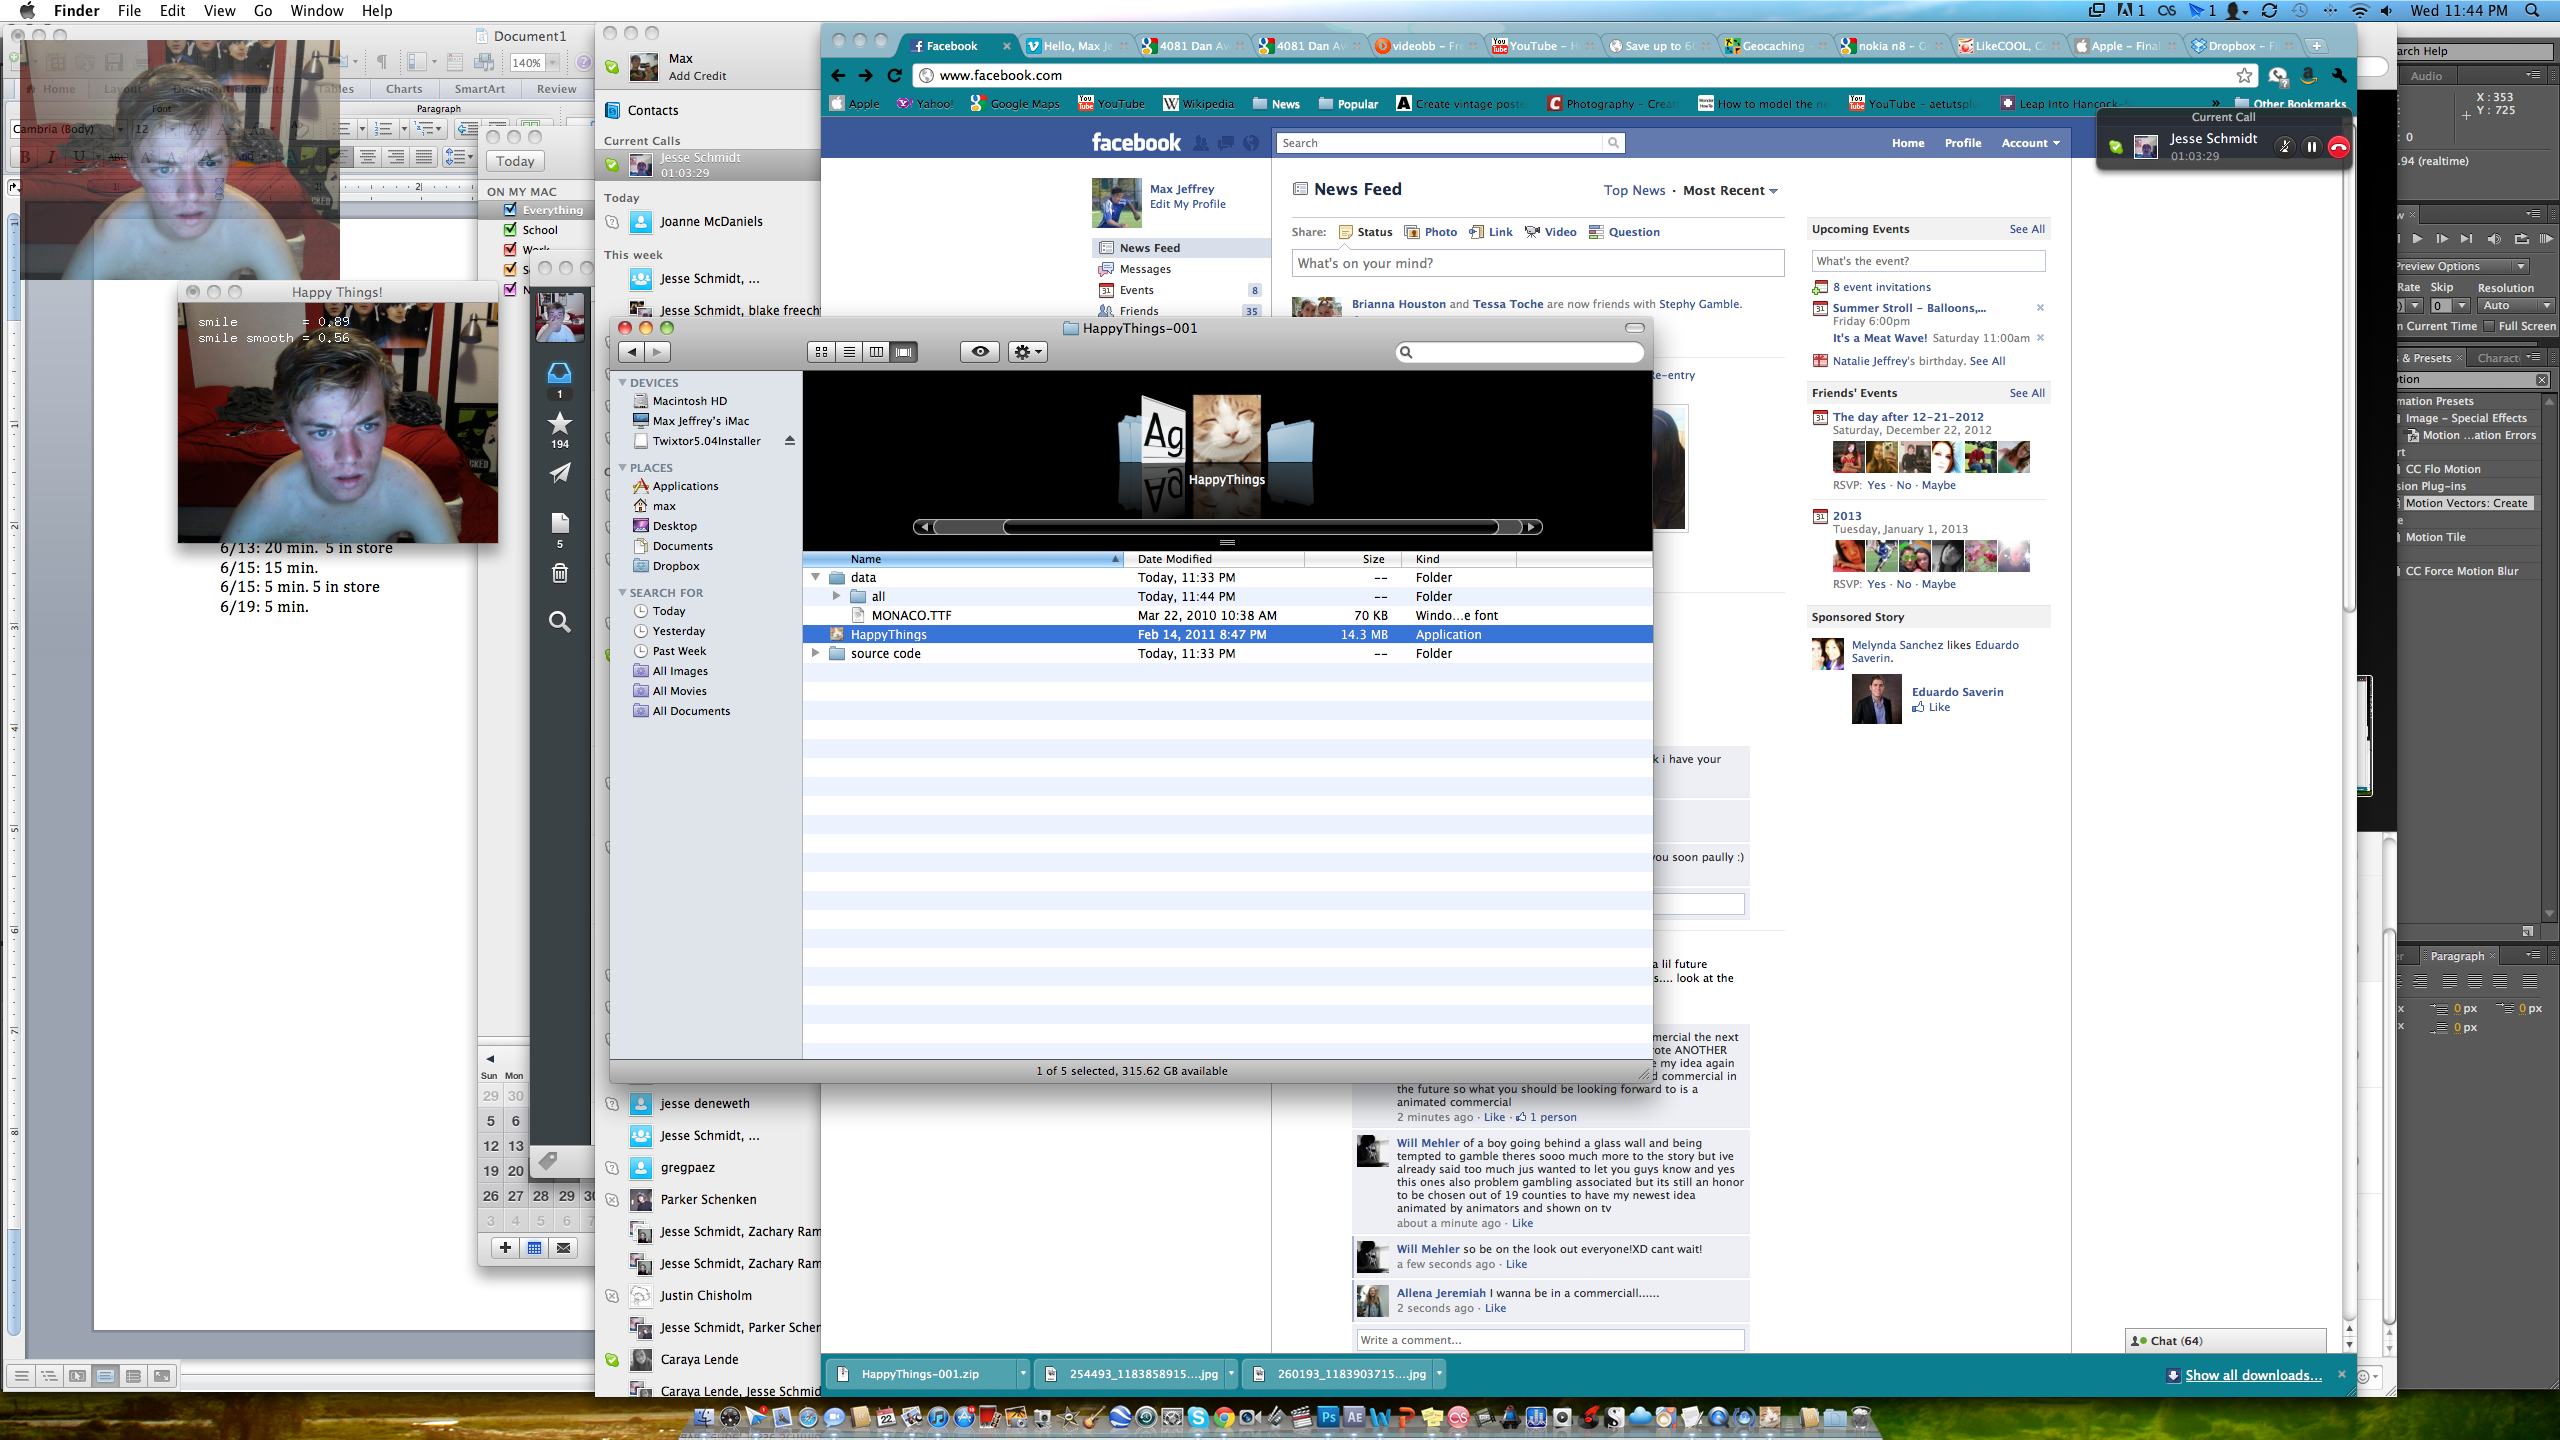Open the Resolution Auto dropdown
The height and width of the screenshot is (1440, 2560).
click(x=2516, y=306)
